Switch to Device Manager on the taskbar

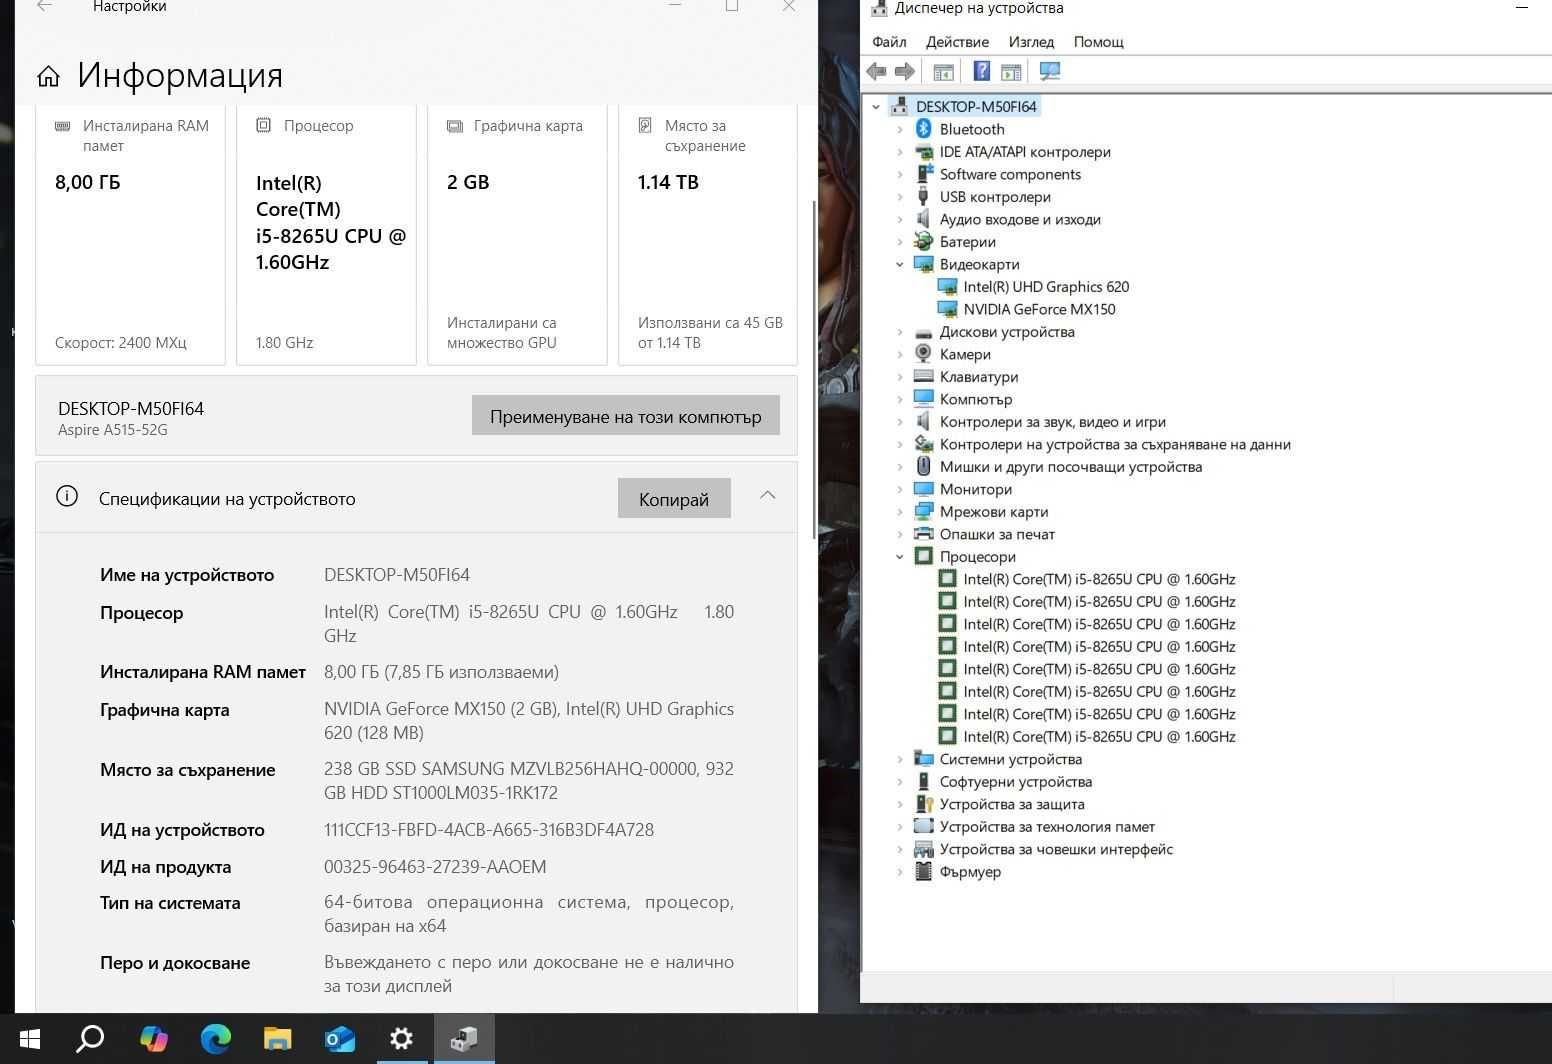click(x=464, y=1039)
